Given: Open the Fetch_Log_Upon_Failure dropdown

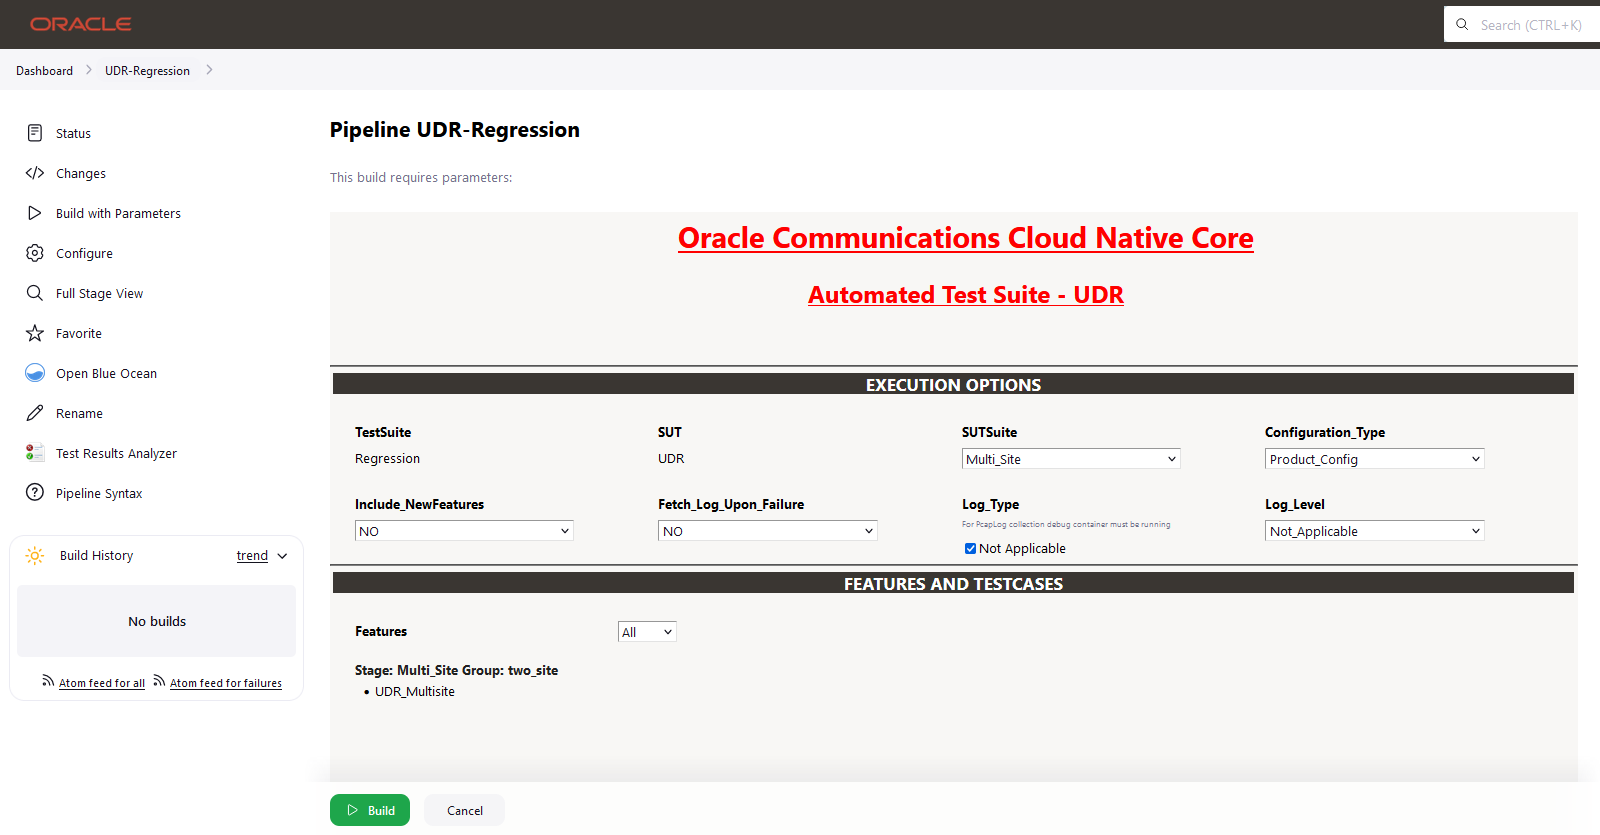Looking at the screenshot, I should (x=768, y=531).
